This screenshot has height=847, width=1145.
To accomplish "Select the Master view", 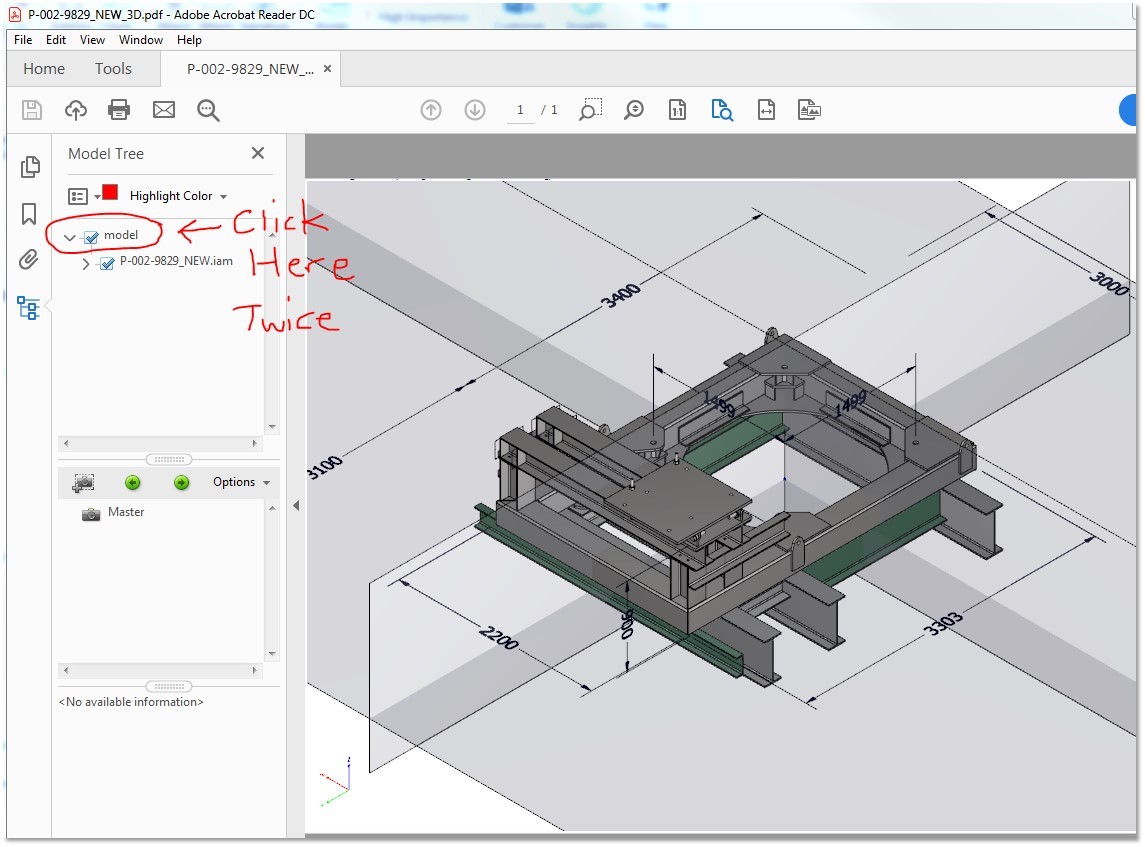I will point(125,512).
